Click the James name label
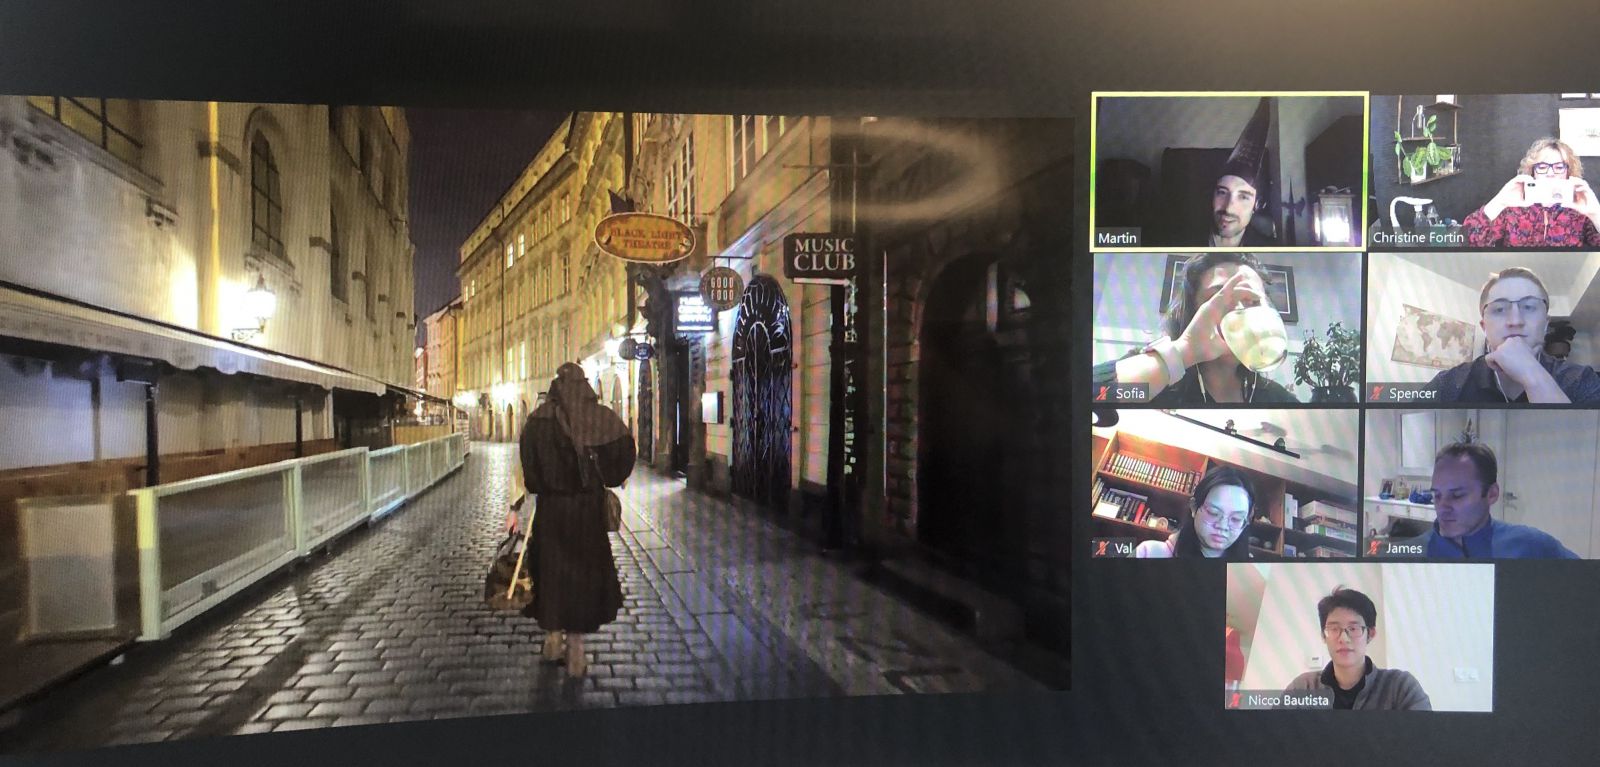1600x767 pixels. [x=1404, y=548]
